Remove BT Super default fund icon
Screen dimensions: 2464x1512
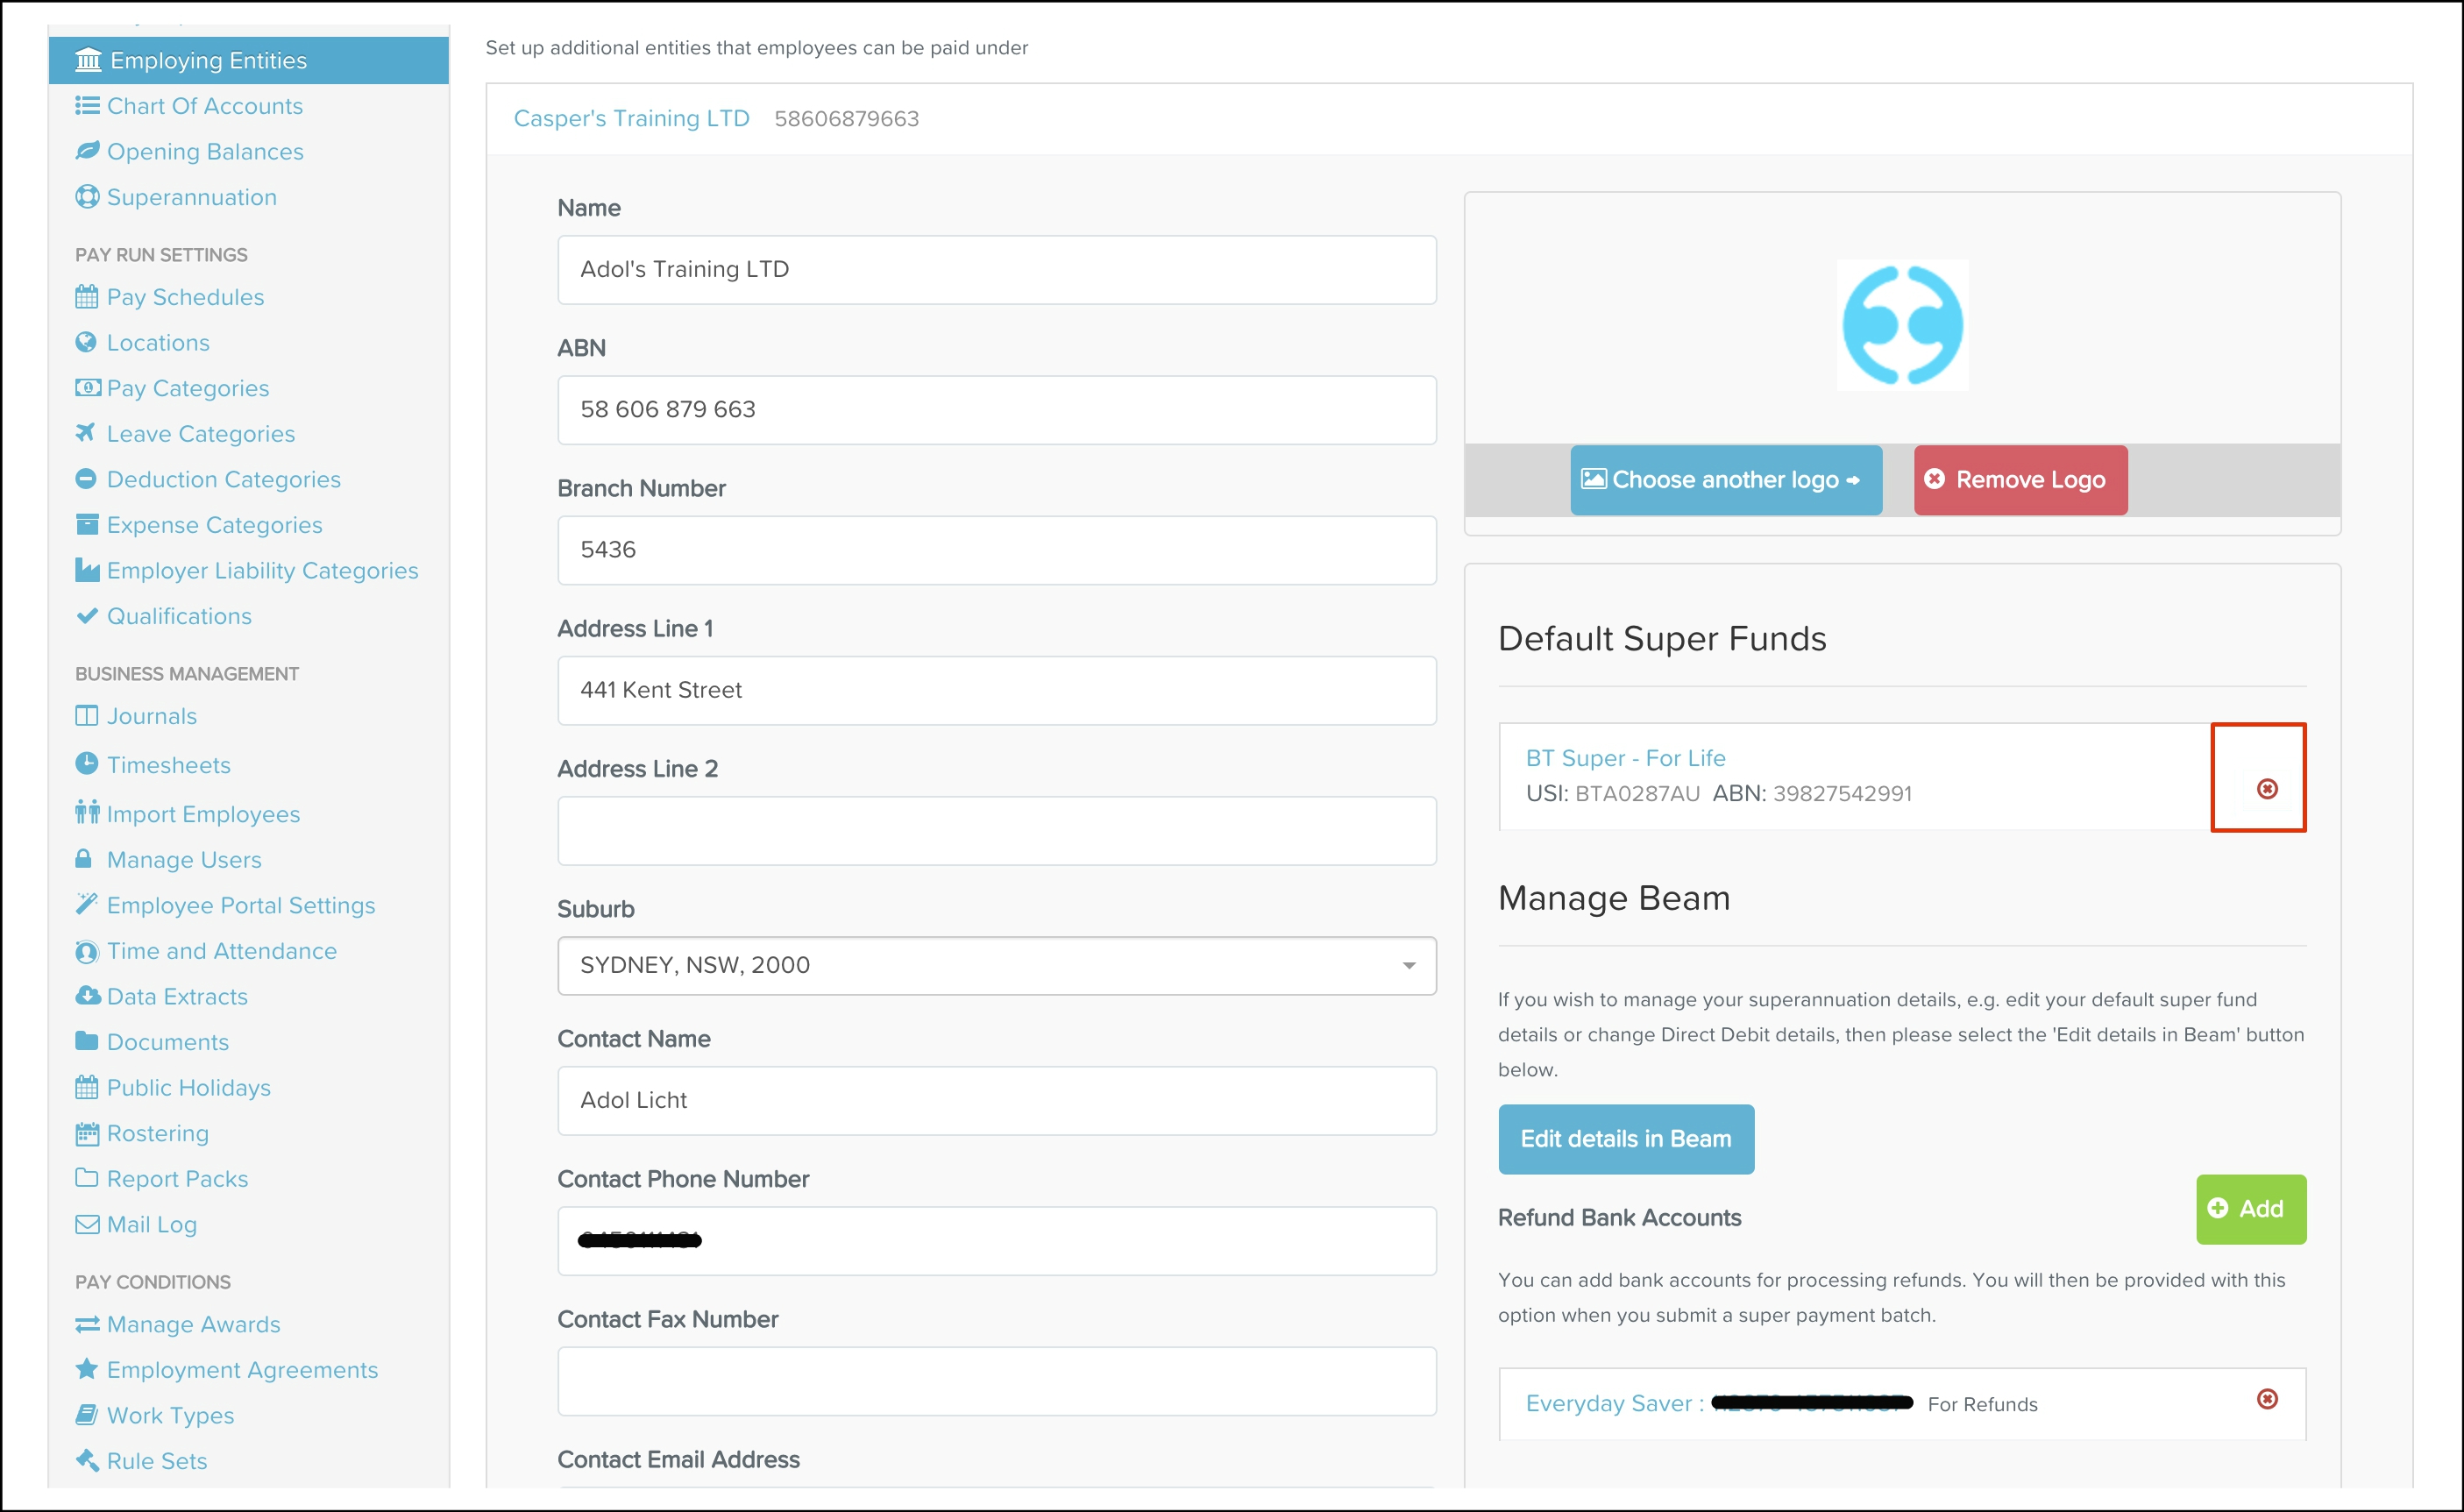2267,789
